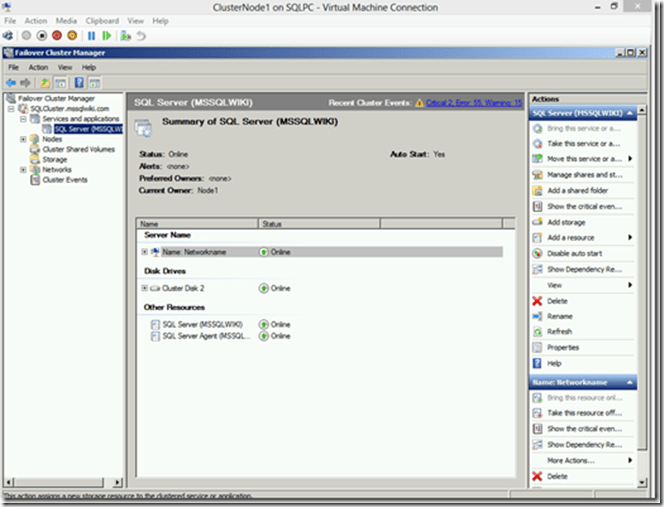Click the Pause button in VM toolbar
664x507 pixels.
tap(90, 35)
